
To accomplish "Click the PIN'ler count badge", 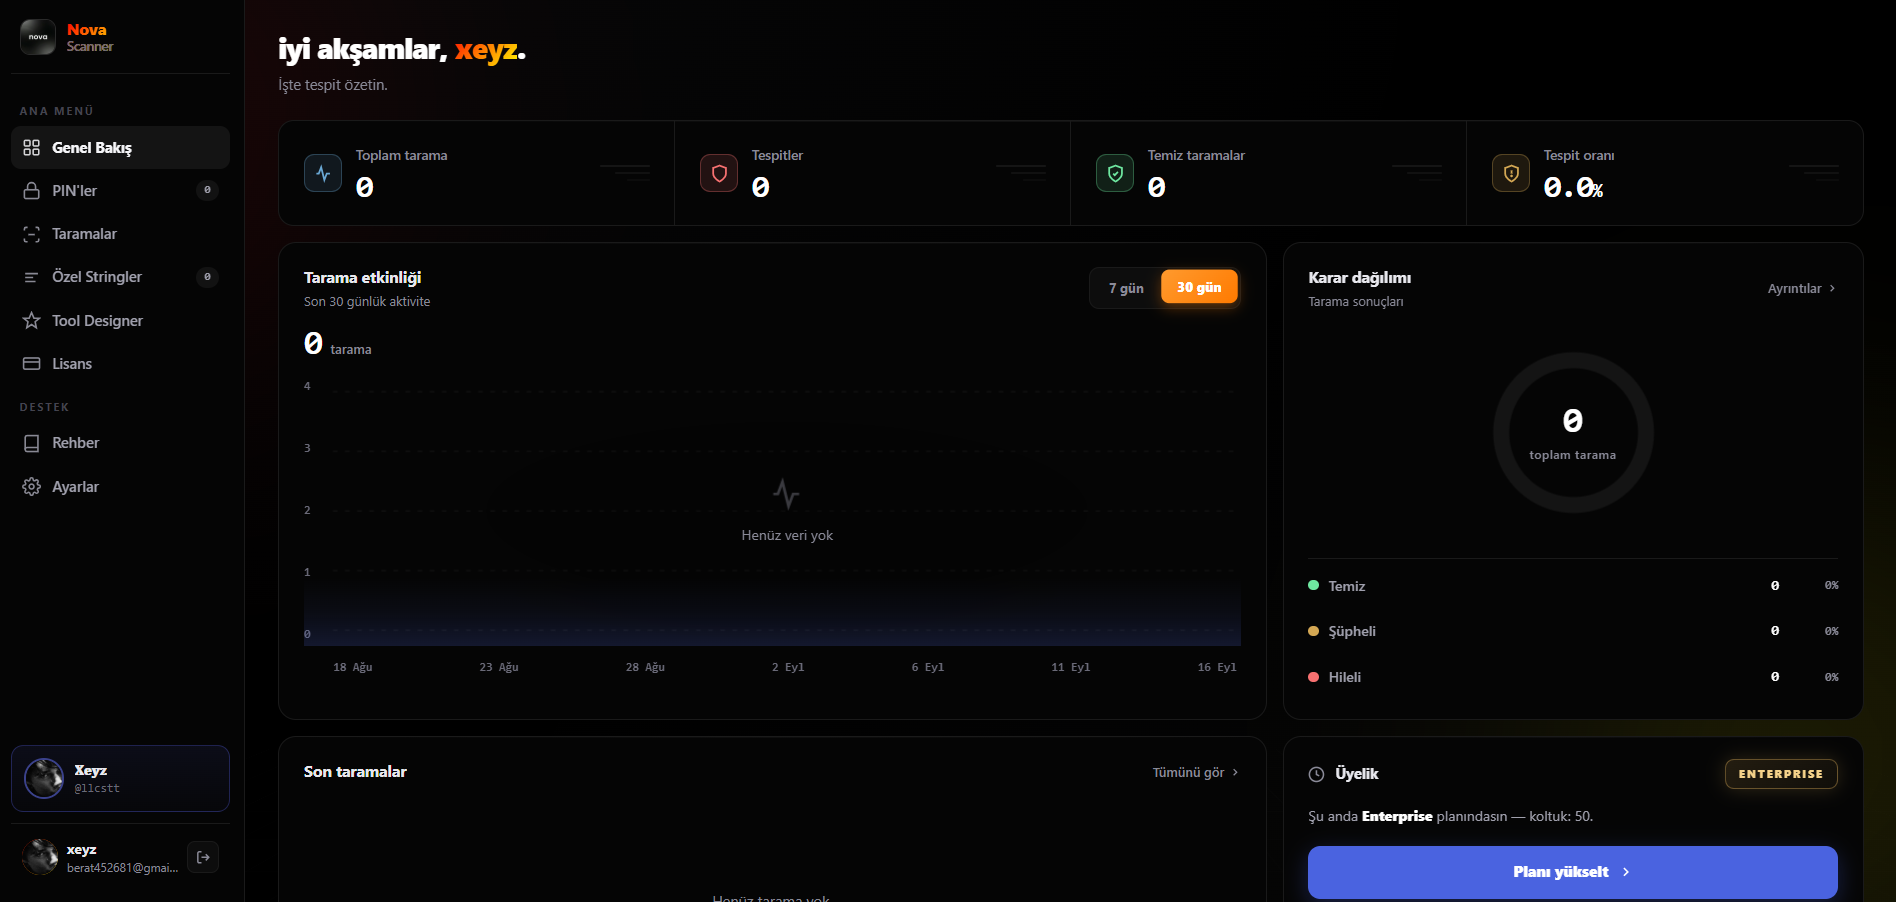I will [207, 190].
